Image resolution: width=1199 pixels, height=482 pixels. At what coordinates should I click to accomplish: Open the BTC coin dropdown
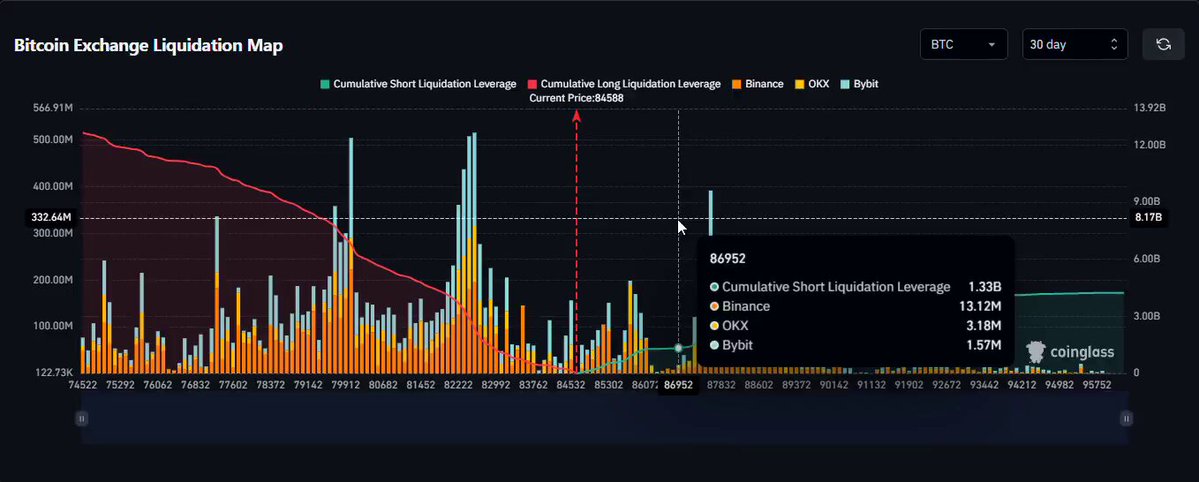pos(963,44)
